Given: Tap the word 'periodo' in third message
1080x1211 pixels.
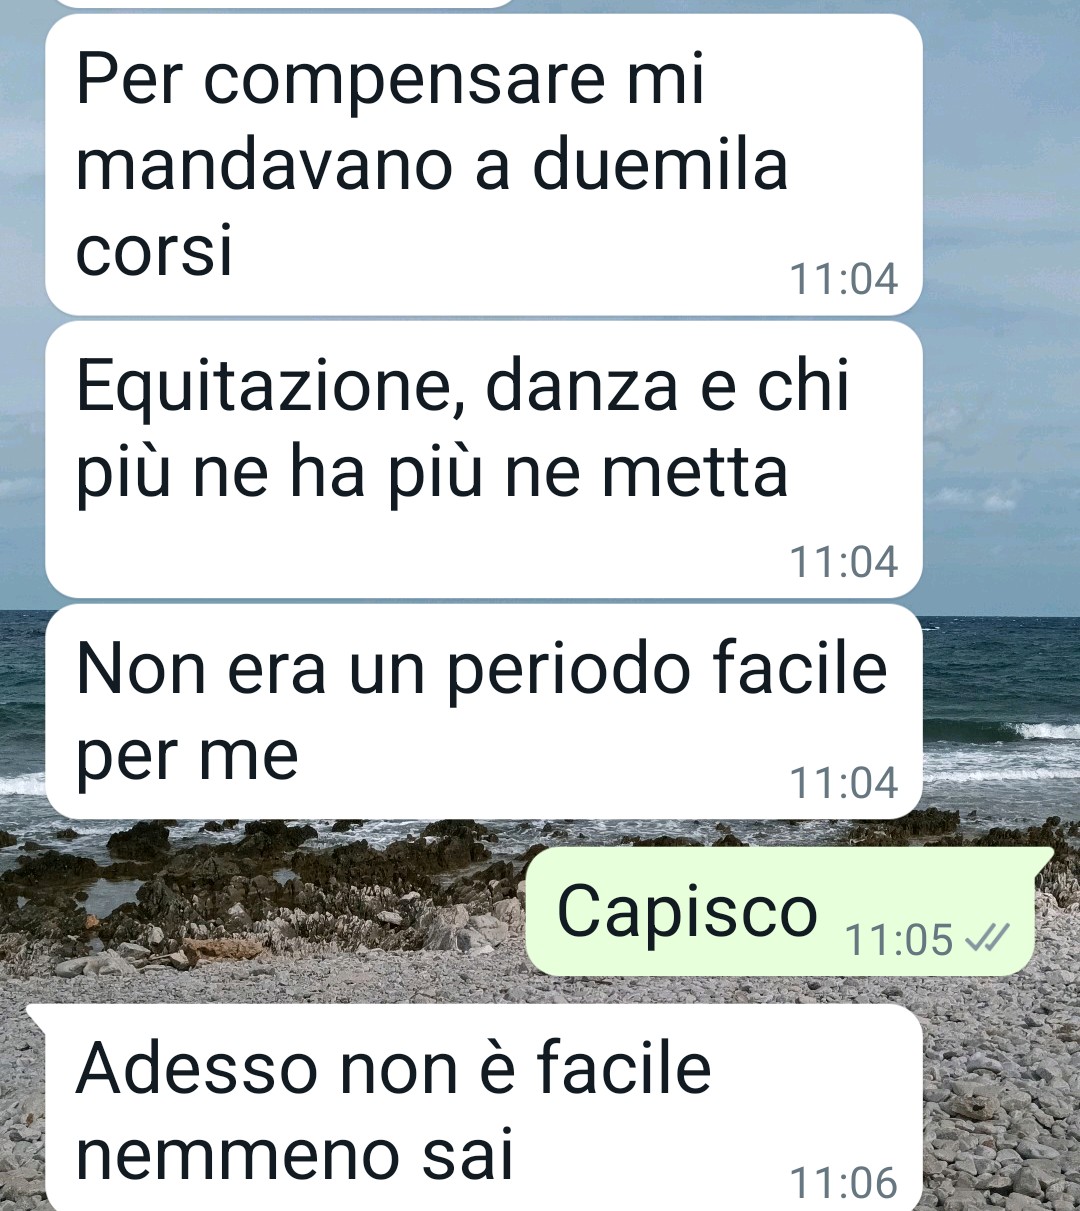Looking at the screenshot, I should pyautogui.click(x=567, y=672).
